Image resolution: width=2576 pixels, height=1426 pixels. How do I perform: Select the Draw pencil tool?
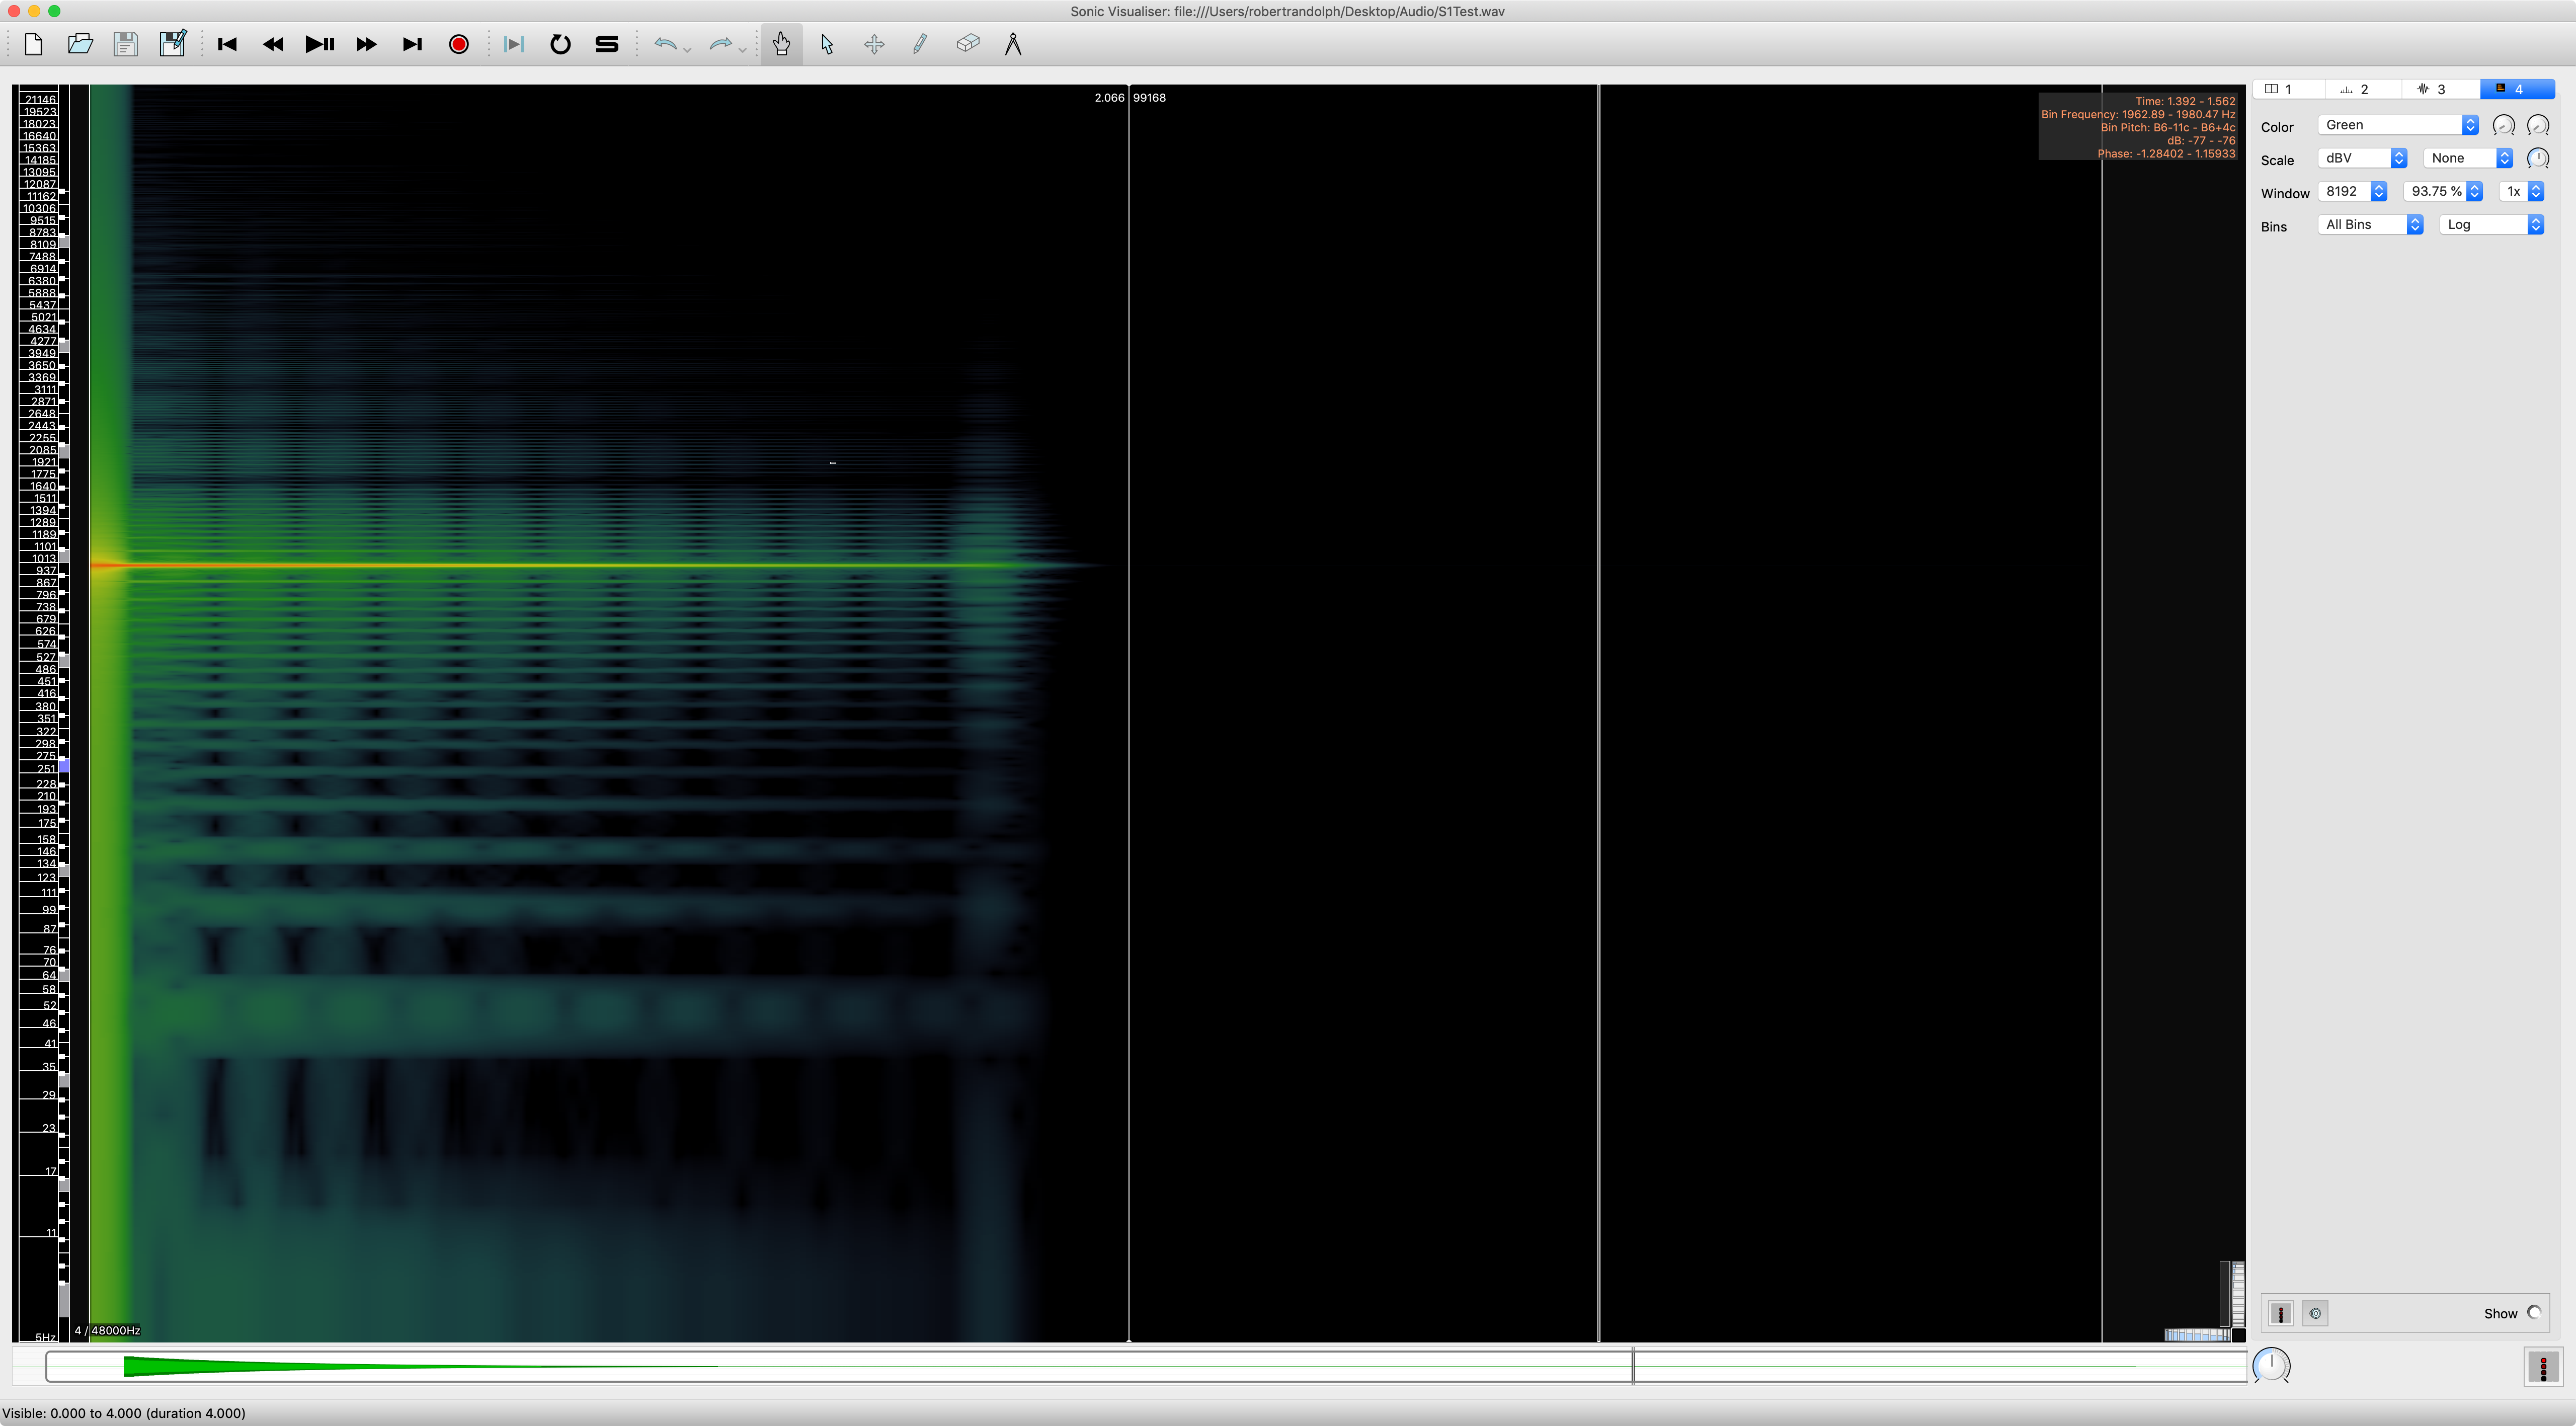pos(920,44)
